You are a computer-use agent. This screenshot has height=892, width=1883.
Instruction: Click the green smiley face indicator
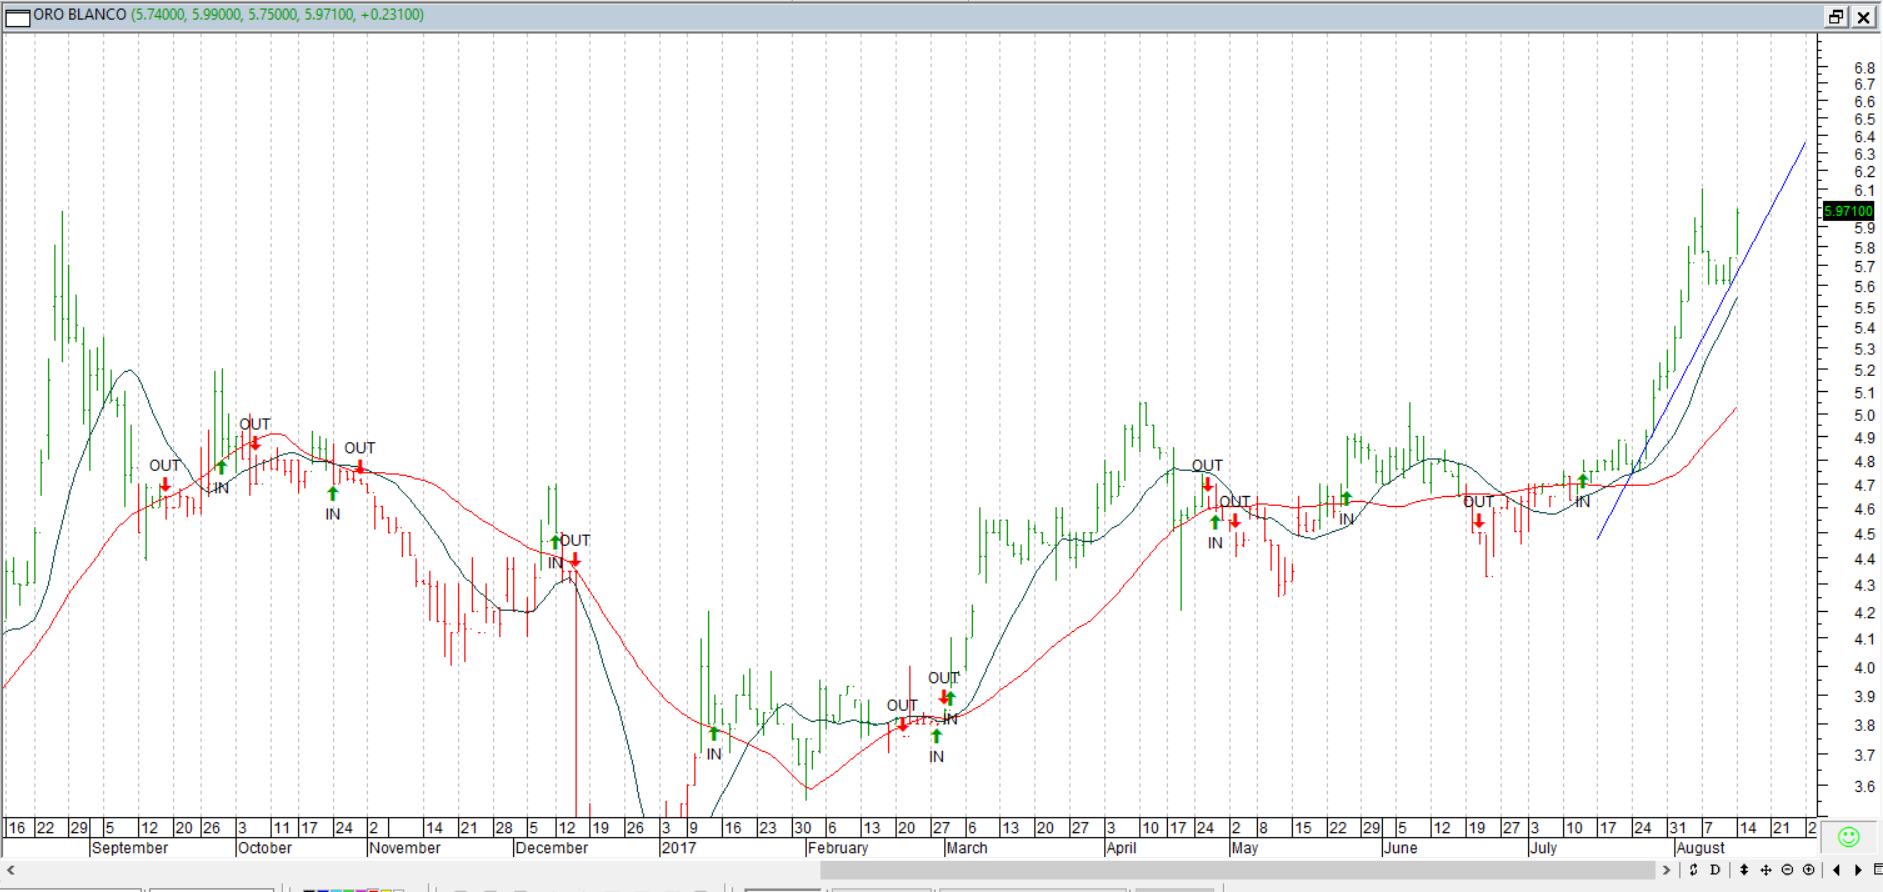point(1848,837)
